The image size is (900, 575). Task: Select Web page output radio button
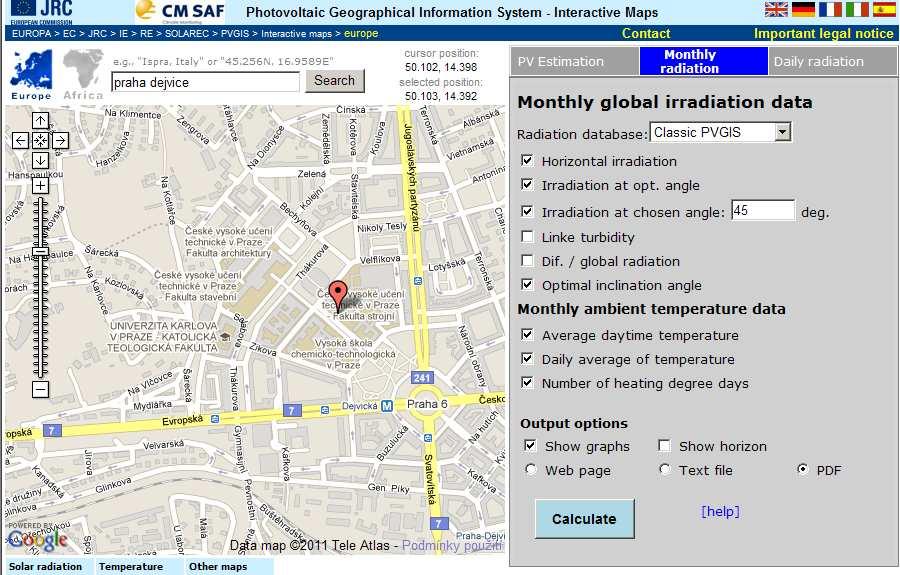[532, 469]
